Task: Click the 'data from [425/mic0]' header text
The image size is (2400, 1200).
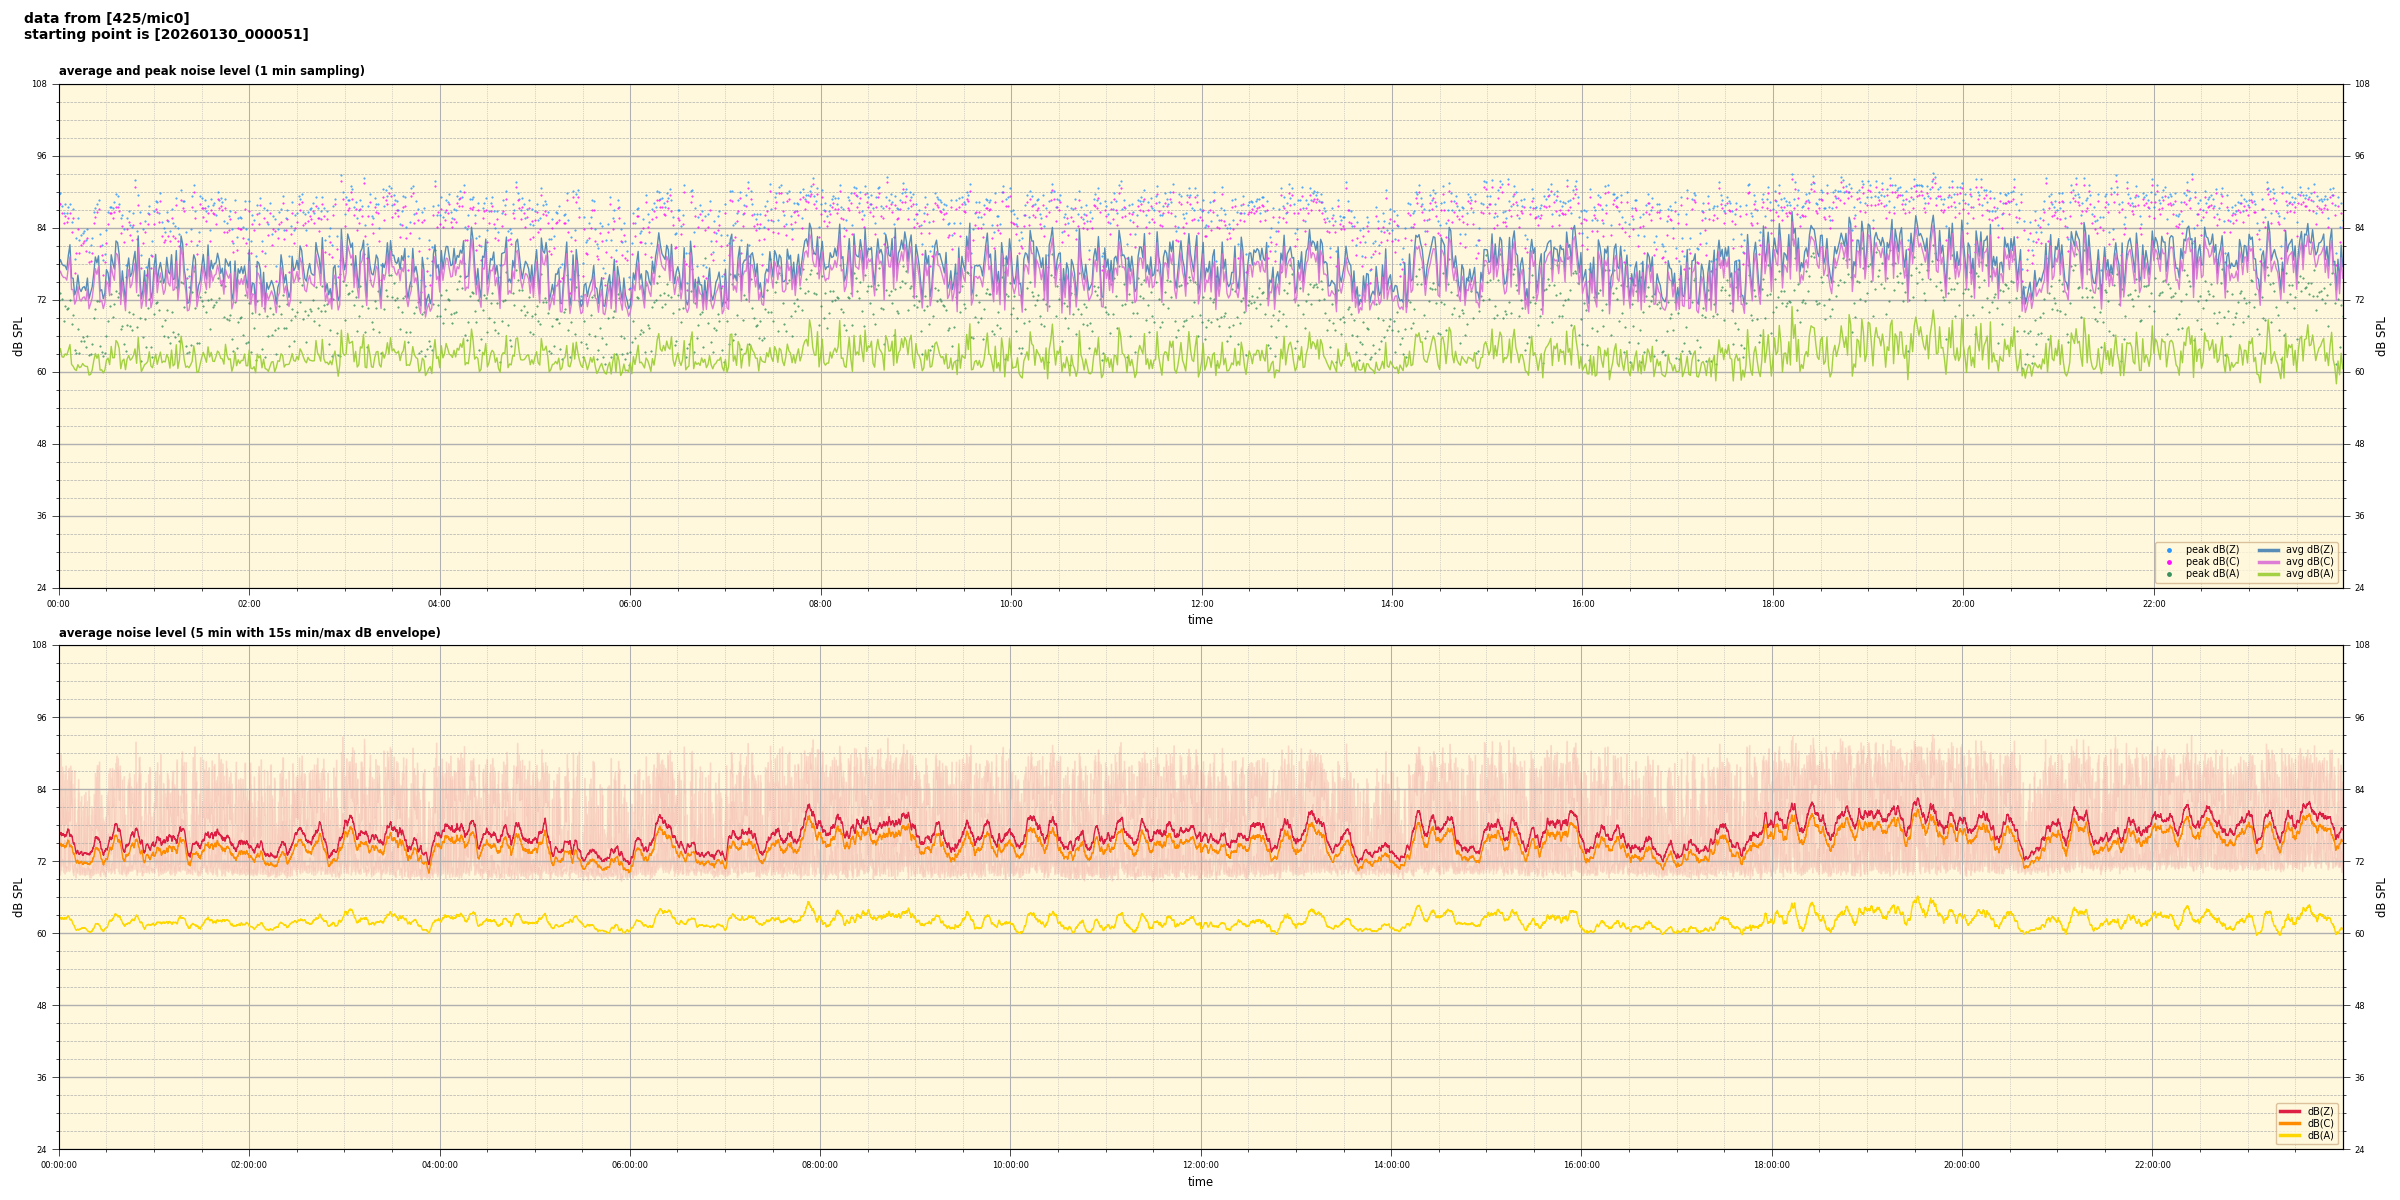Action: [106, 18]
